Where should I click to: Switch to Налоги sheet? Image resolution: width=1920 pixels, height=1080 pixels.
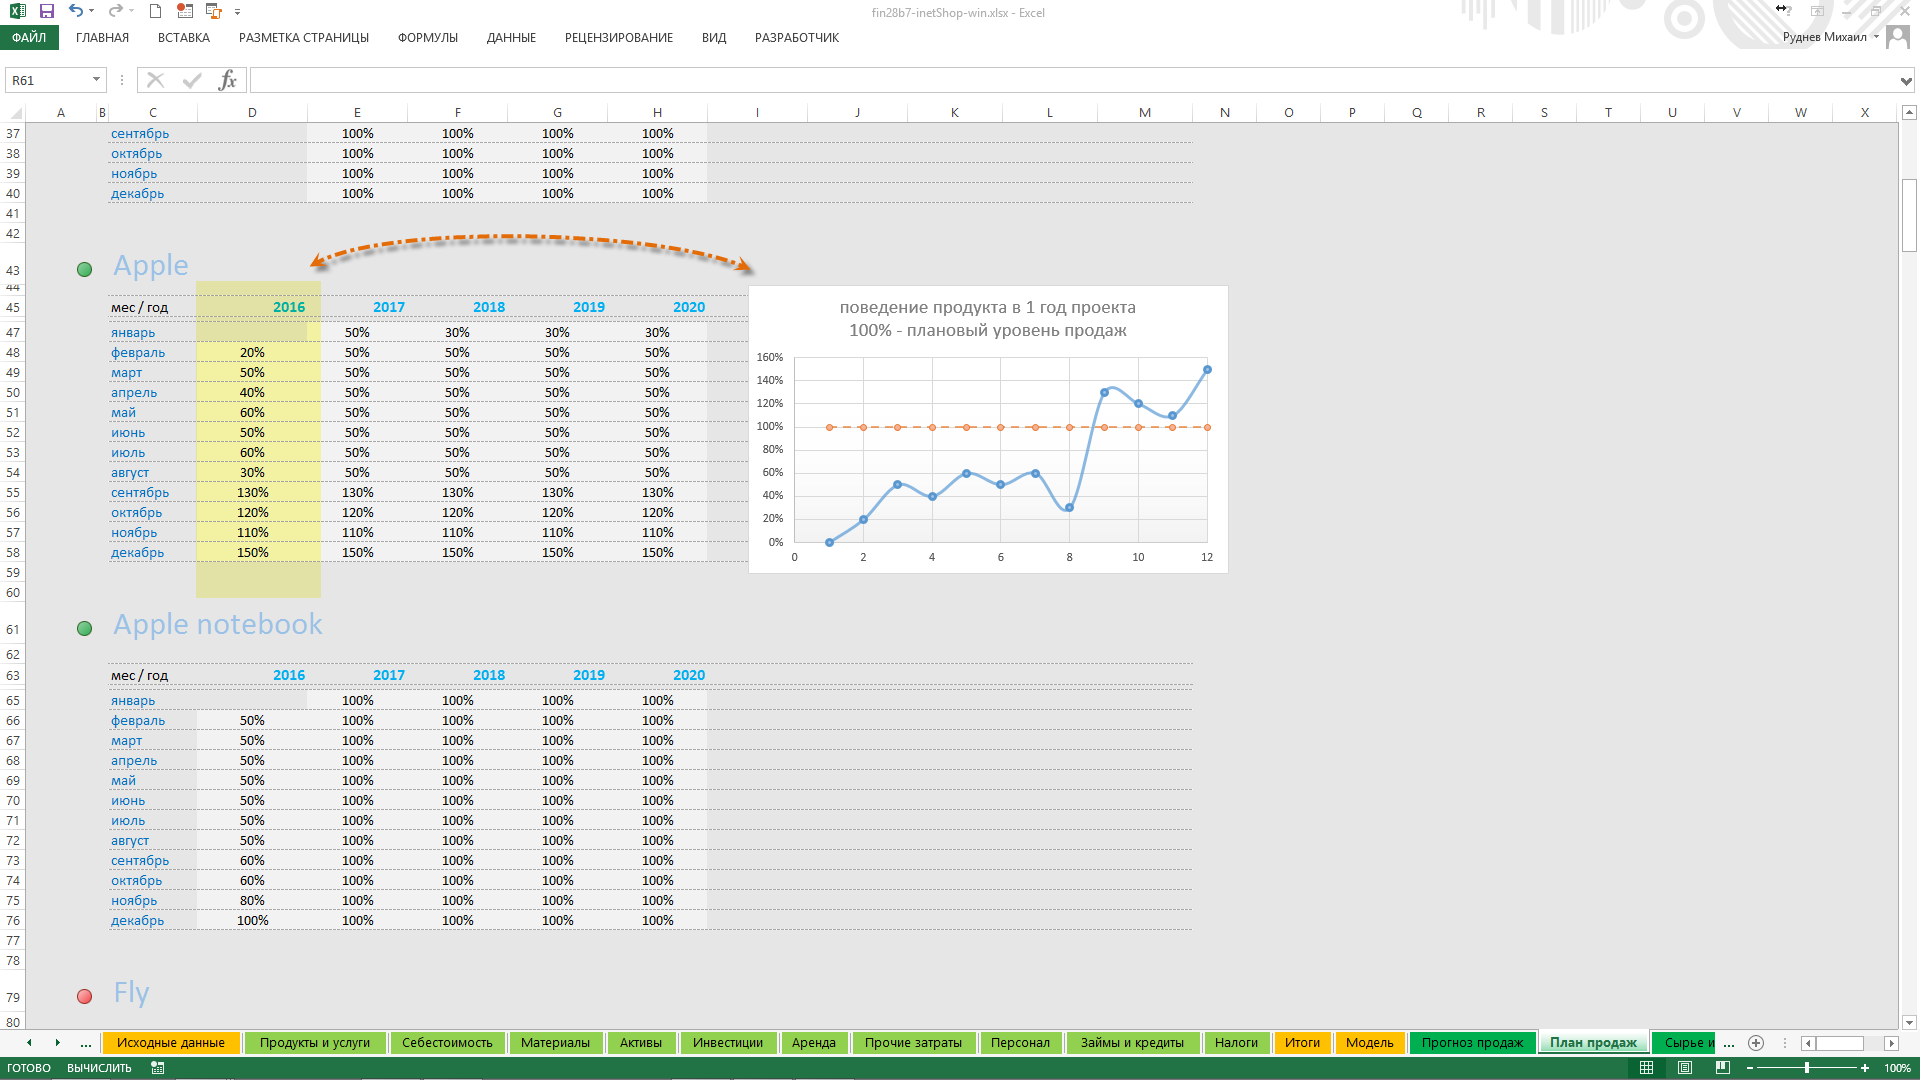[1236, 1043]
